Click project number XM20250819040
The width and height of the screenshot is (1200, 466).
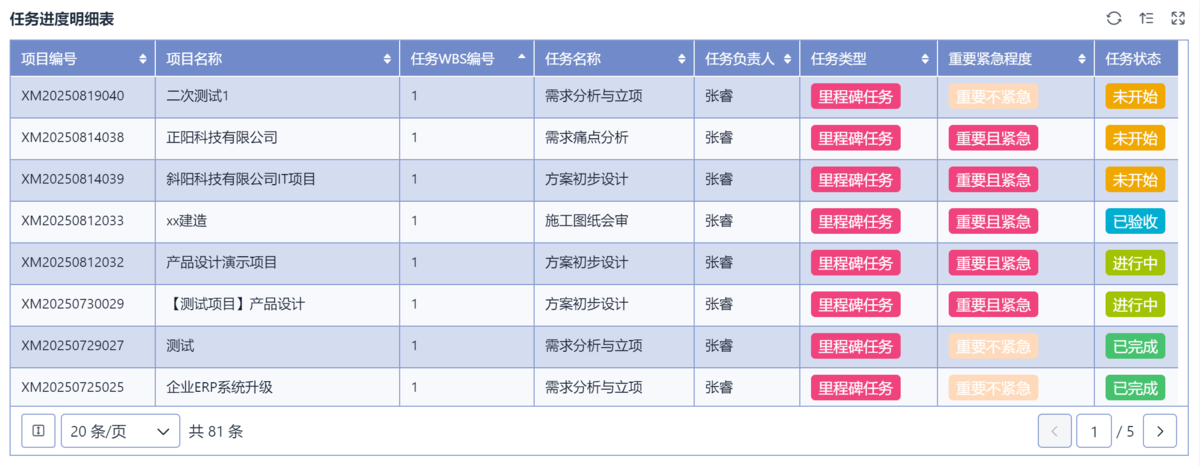pos(73,96)
